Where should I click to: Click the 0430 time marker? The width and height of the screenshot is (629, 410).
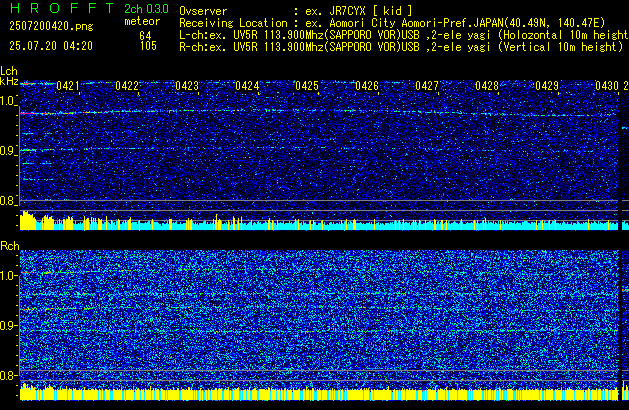point(607,86)
